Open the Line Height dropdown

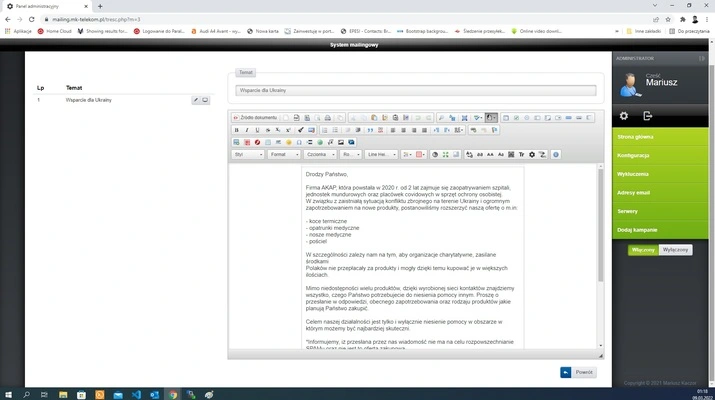(381, 155)
